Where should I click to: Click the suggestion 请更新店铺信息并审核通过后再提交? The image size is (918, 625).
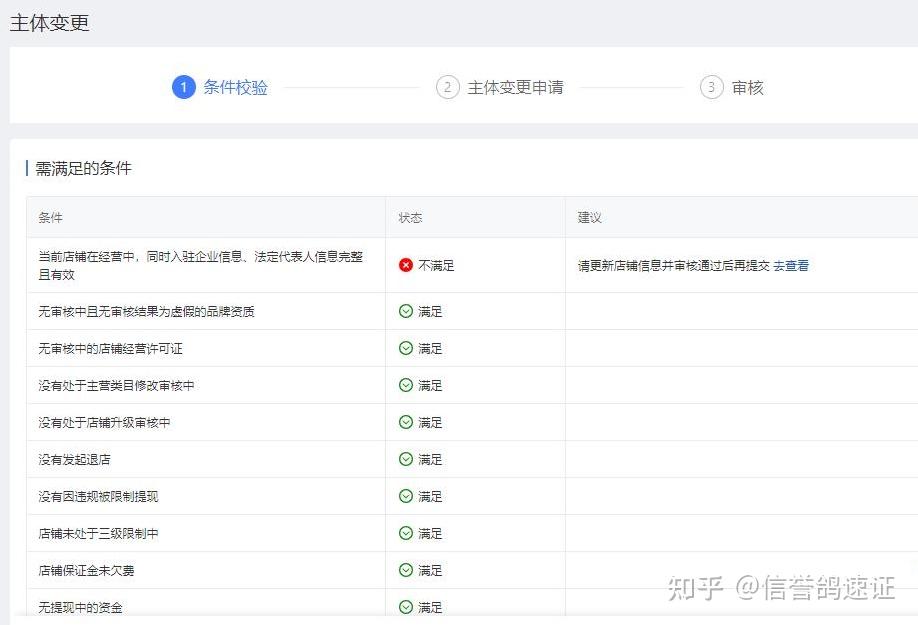(674, 266)
